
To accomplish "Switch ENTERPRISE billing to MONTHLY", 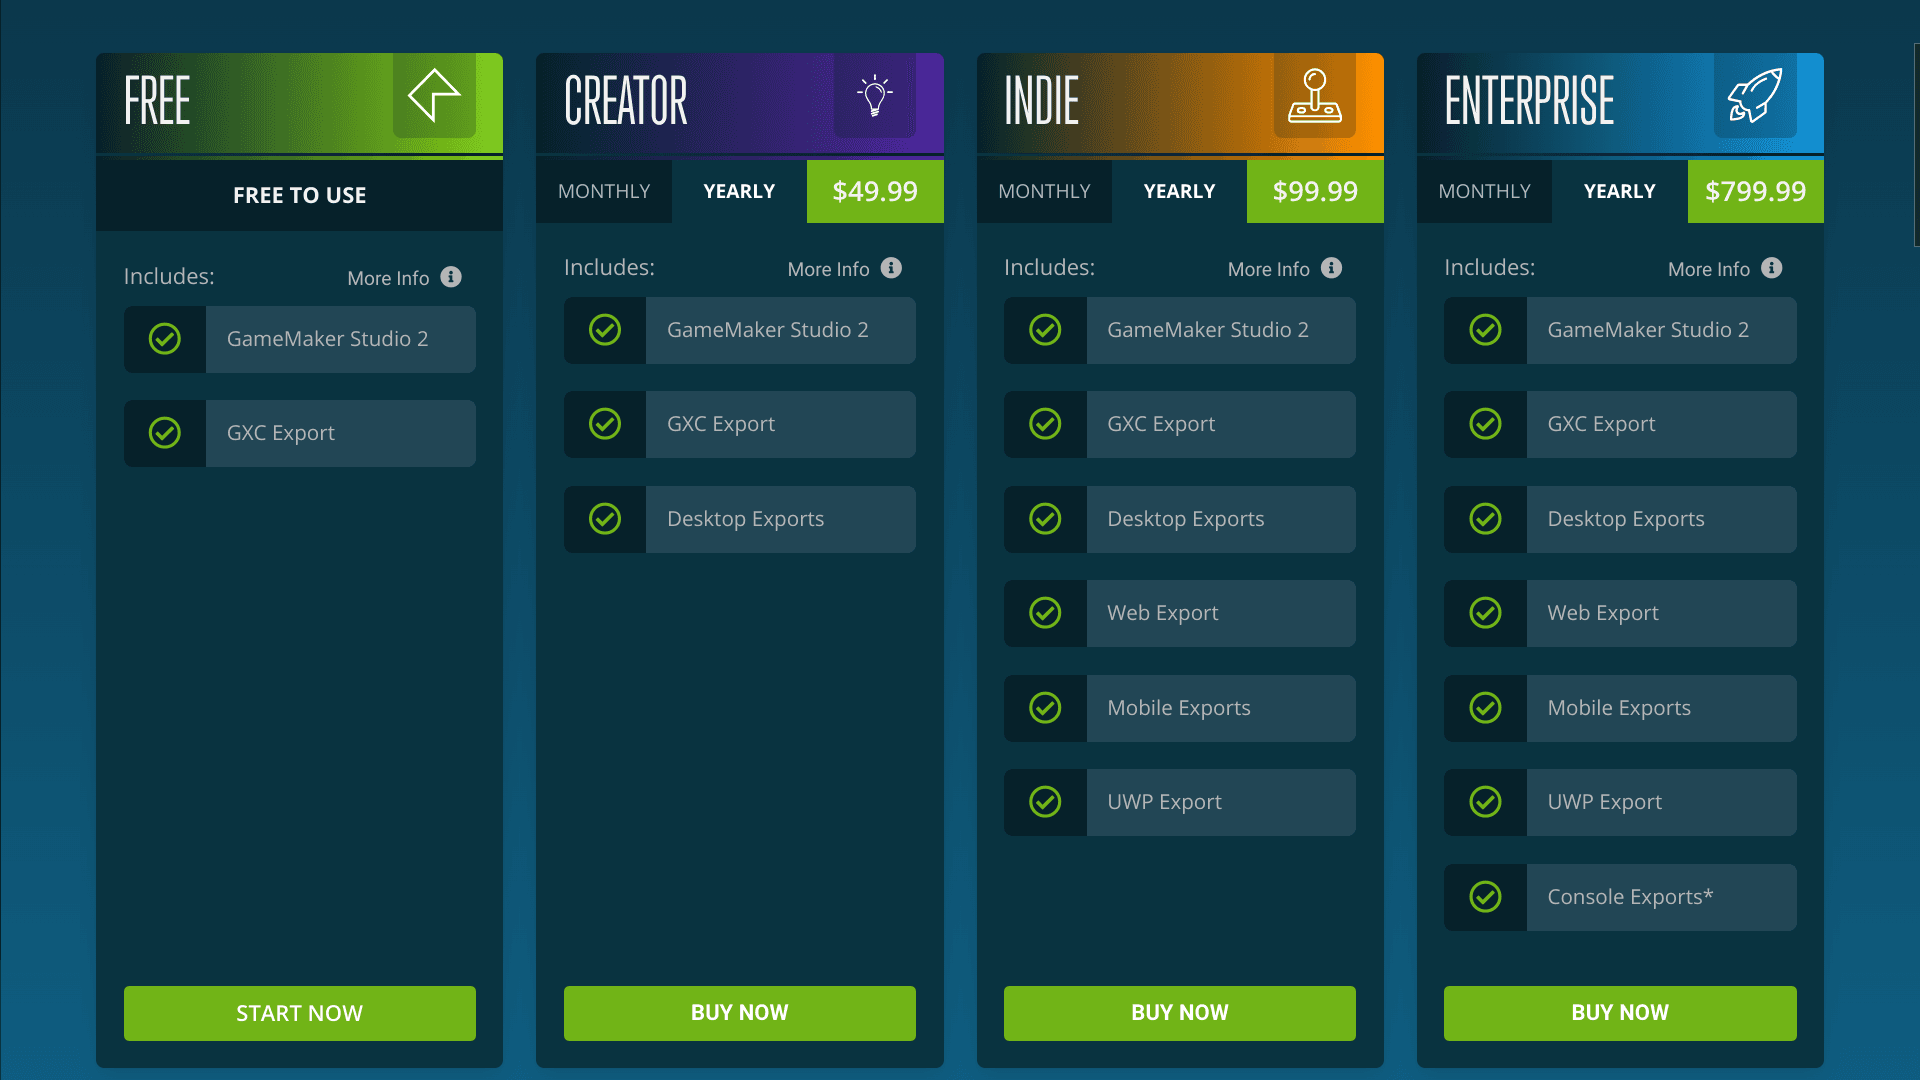I will (x=1484, y=191).
